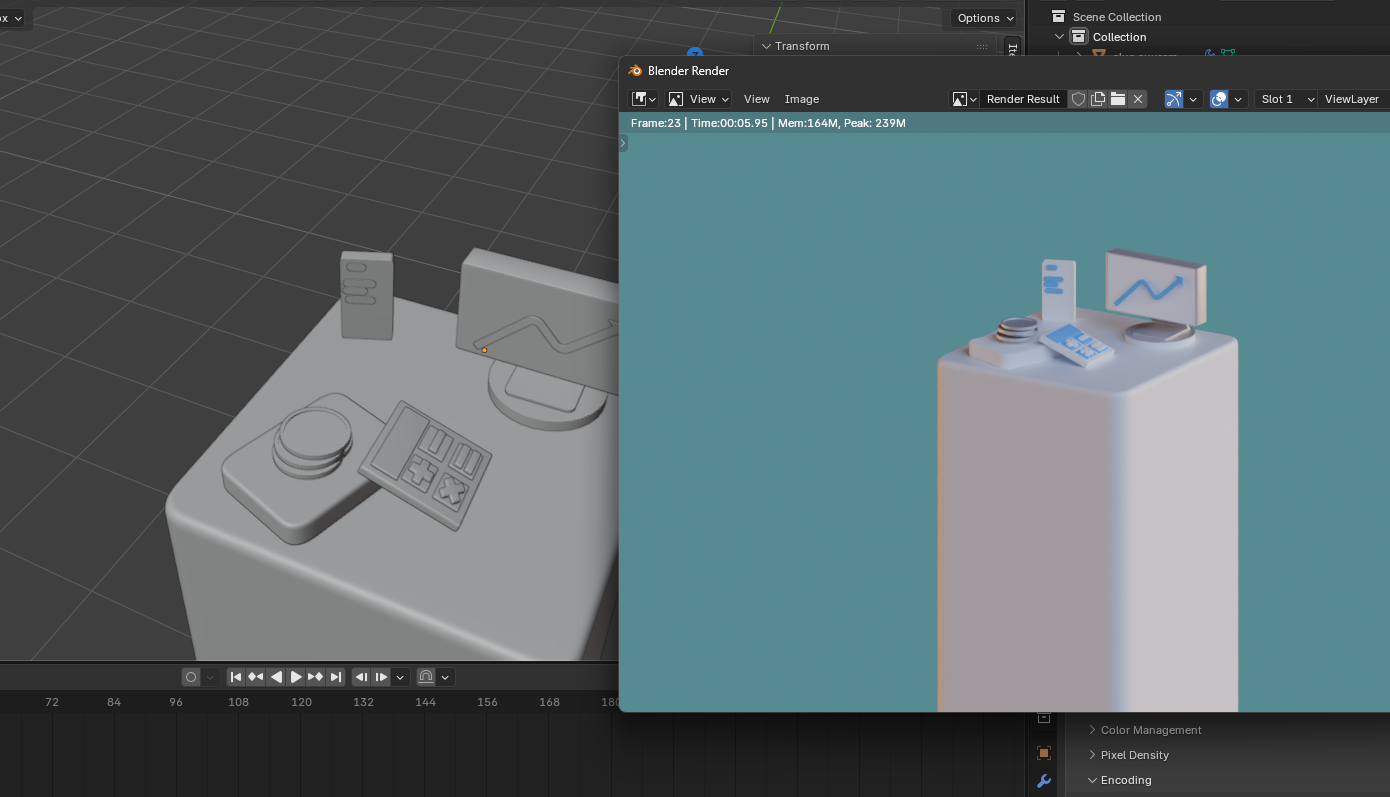Collapse the Transform panel in sidebar
The width and height of the screenshot is (1390, 797).
pos(767,46)
